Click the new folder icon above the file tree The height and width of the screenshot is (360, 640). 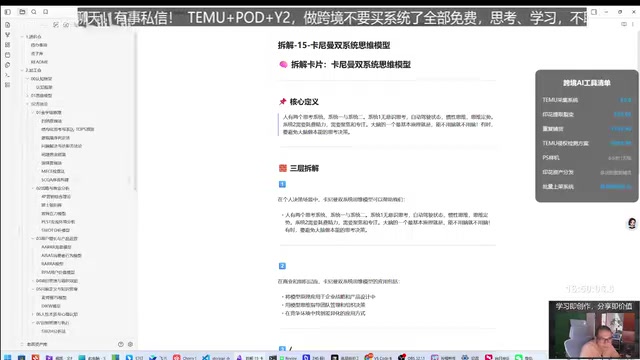66,25
